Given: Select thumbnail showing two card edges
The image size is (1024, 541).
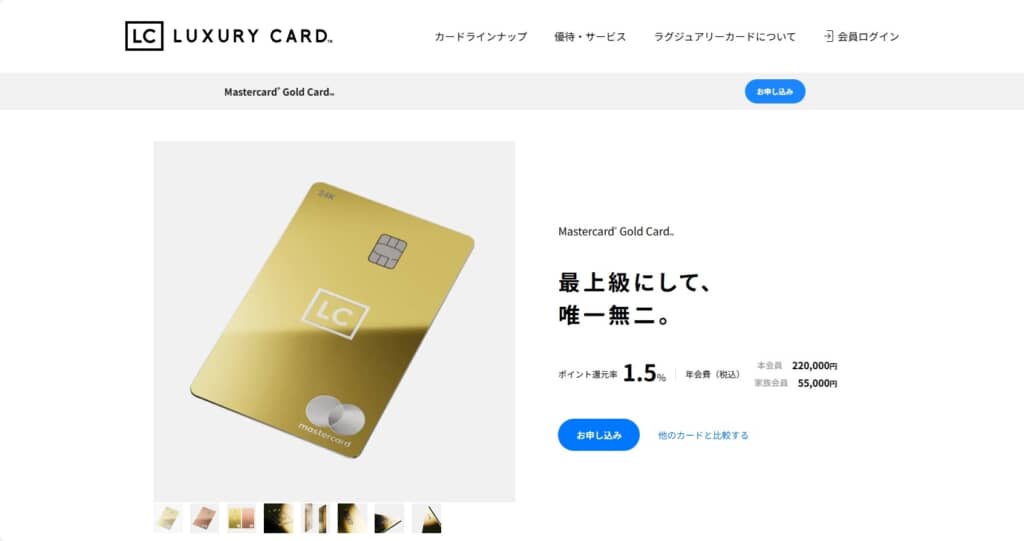Looking at the screenshot, I should pos(315,518).
